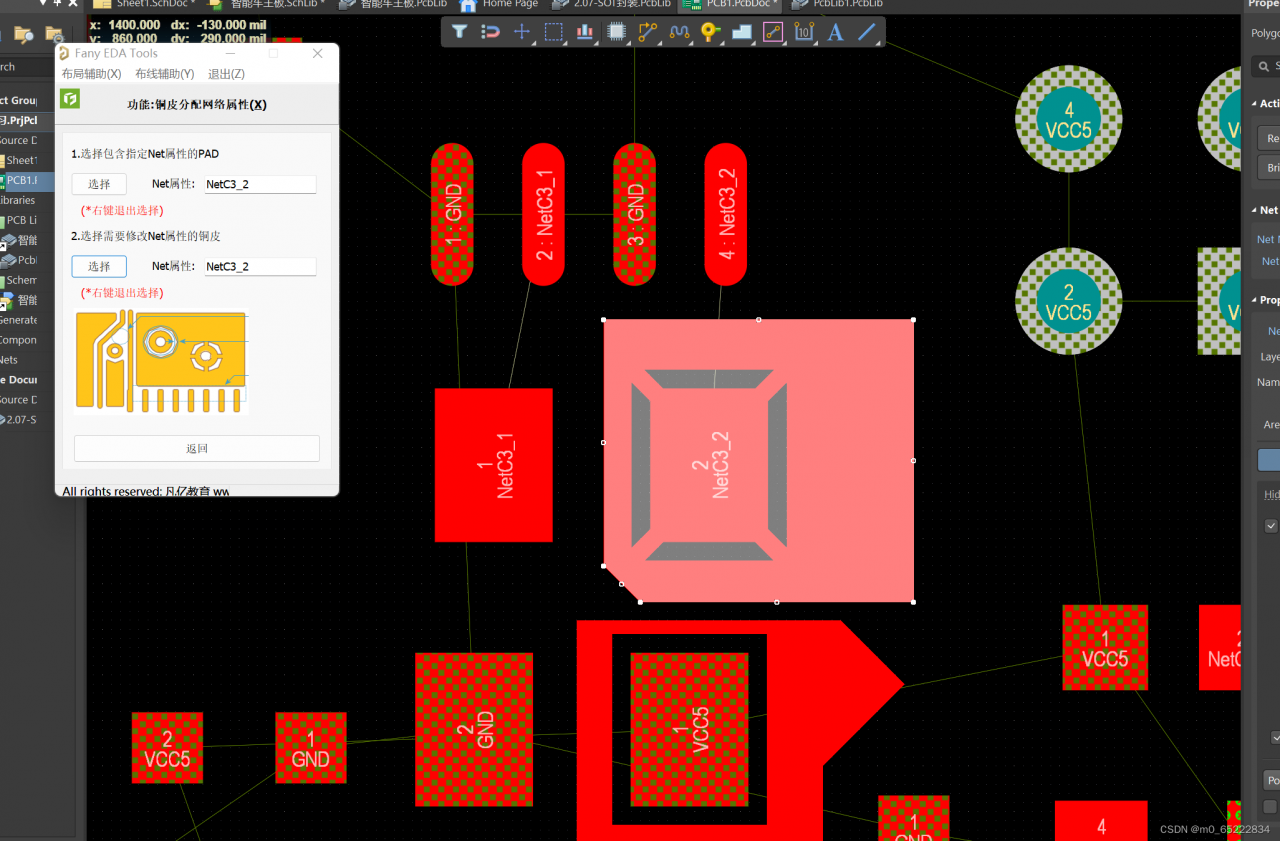Select Sheet1 in Projects tree

pyautogui.click(x=20, y=160)
